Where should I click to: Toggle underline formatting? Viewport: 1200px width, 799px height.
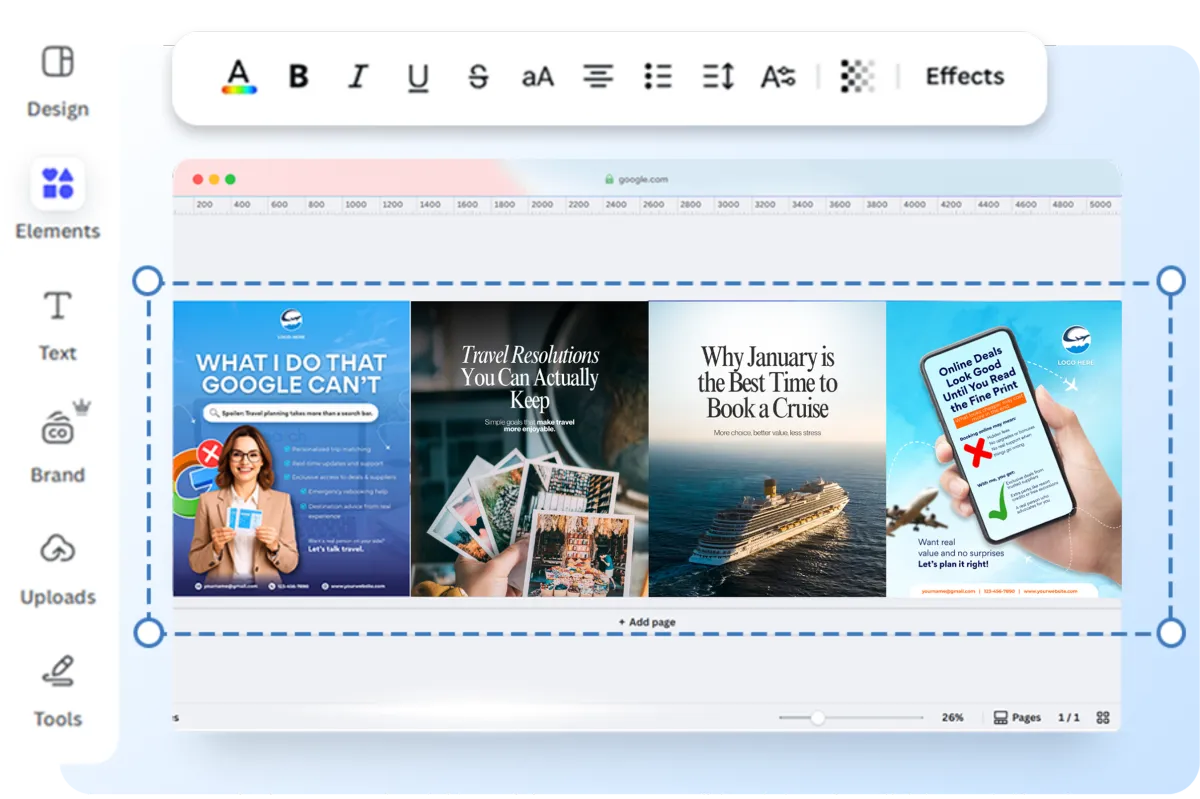coord(418,77)
